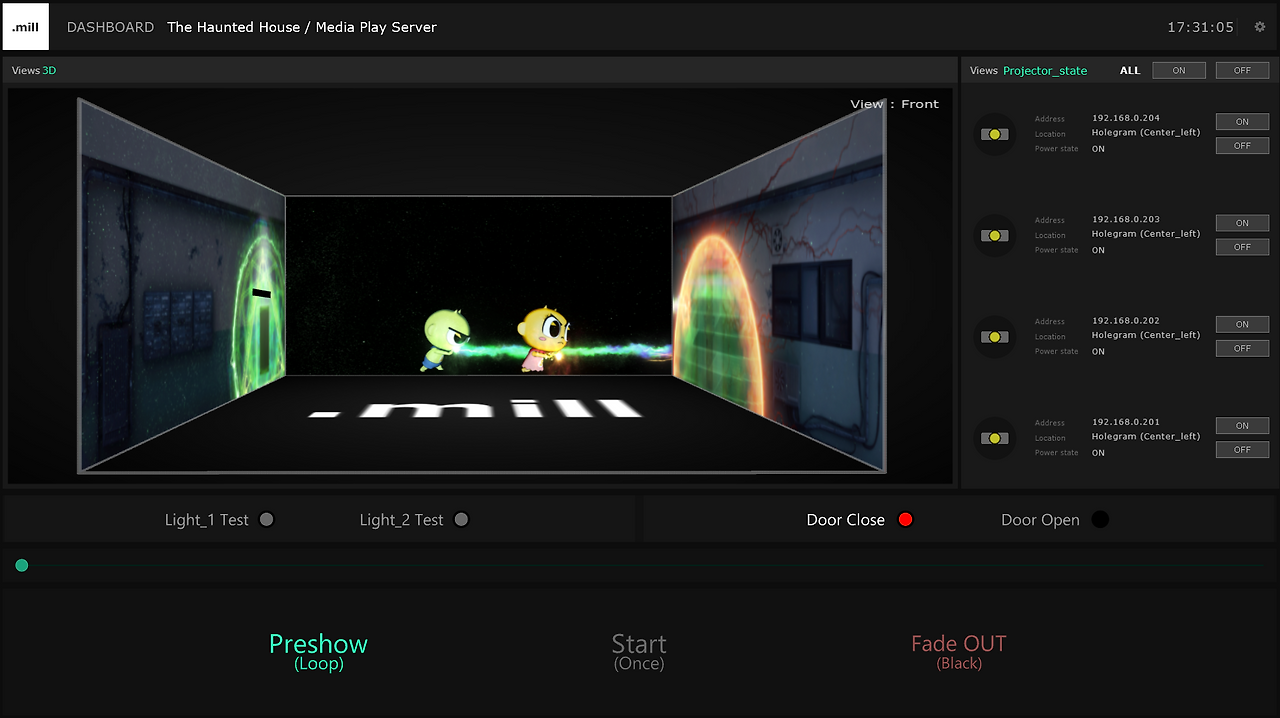Click the green timeline progress handle
This screenshot has height=718, width=1280.
(x=22, y=566)
